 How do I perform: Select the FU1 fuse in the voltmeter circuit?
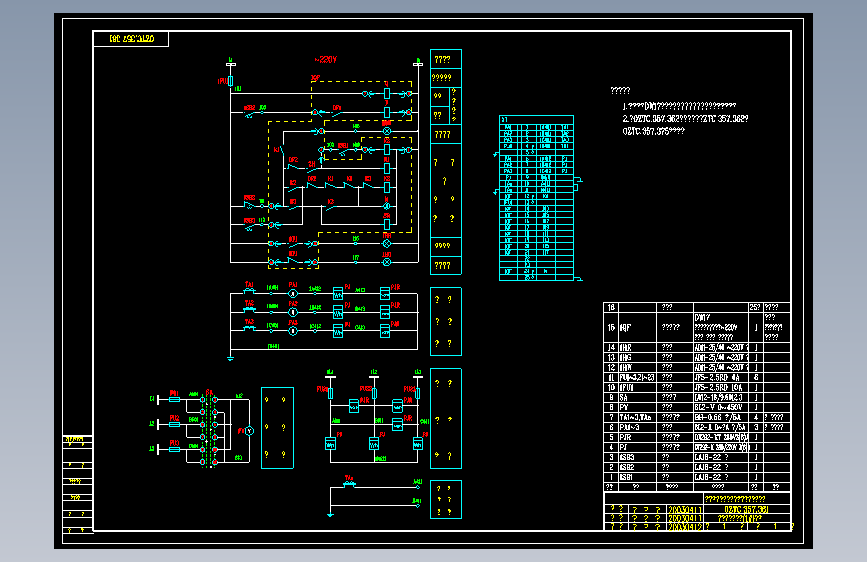click(174, 399)
